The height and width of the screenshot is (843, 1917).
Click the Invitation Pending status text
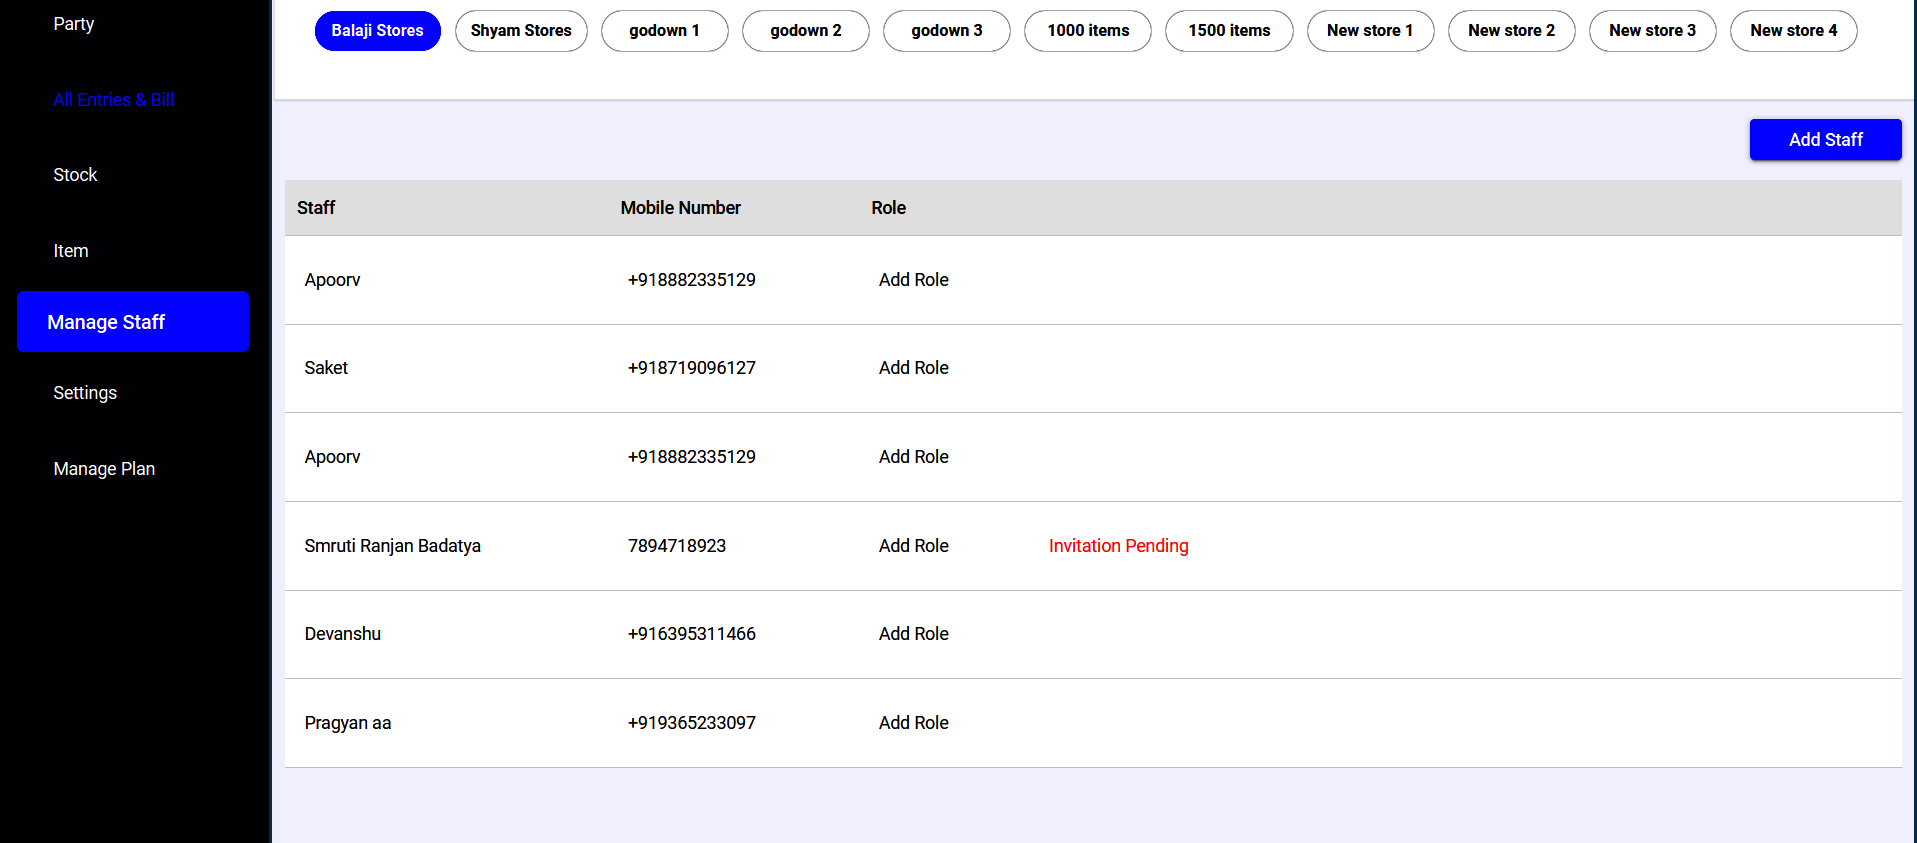1118,546
